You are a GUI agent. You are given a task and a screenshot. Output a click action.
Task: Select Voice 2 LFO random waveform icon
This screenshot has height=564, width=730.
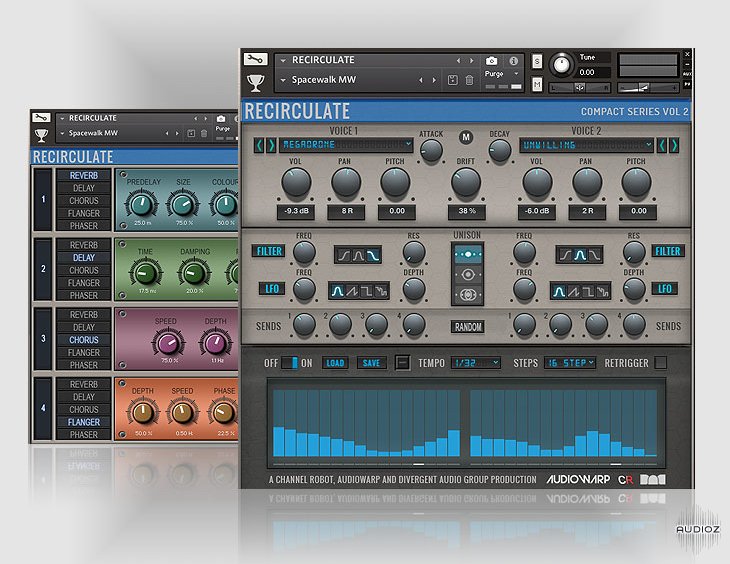[602, 292]
